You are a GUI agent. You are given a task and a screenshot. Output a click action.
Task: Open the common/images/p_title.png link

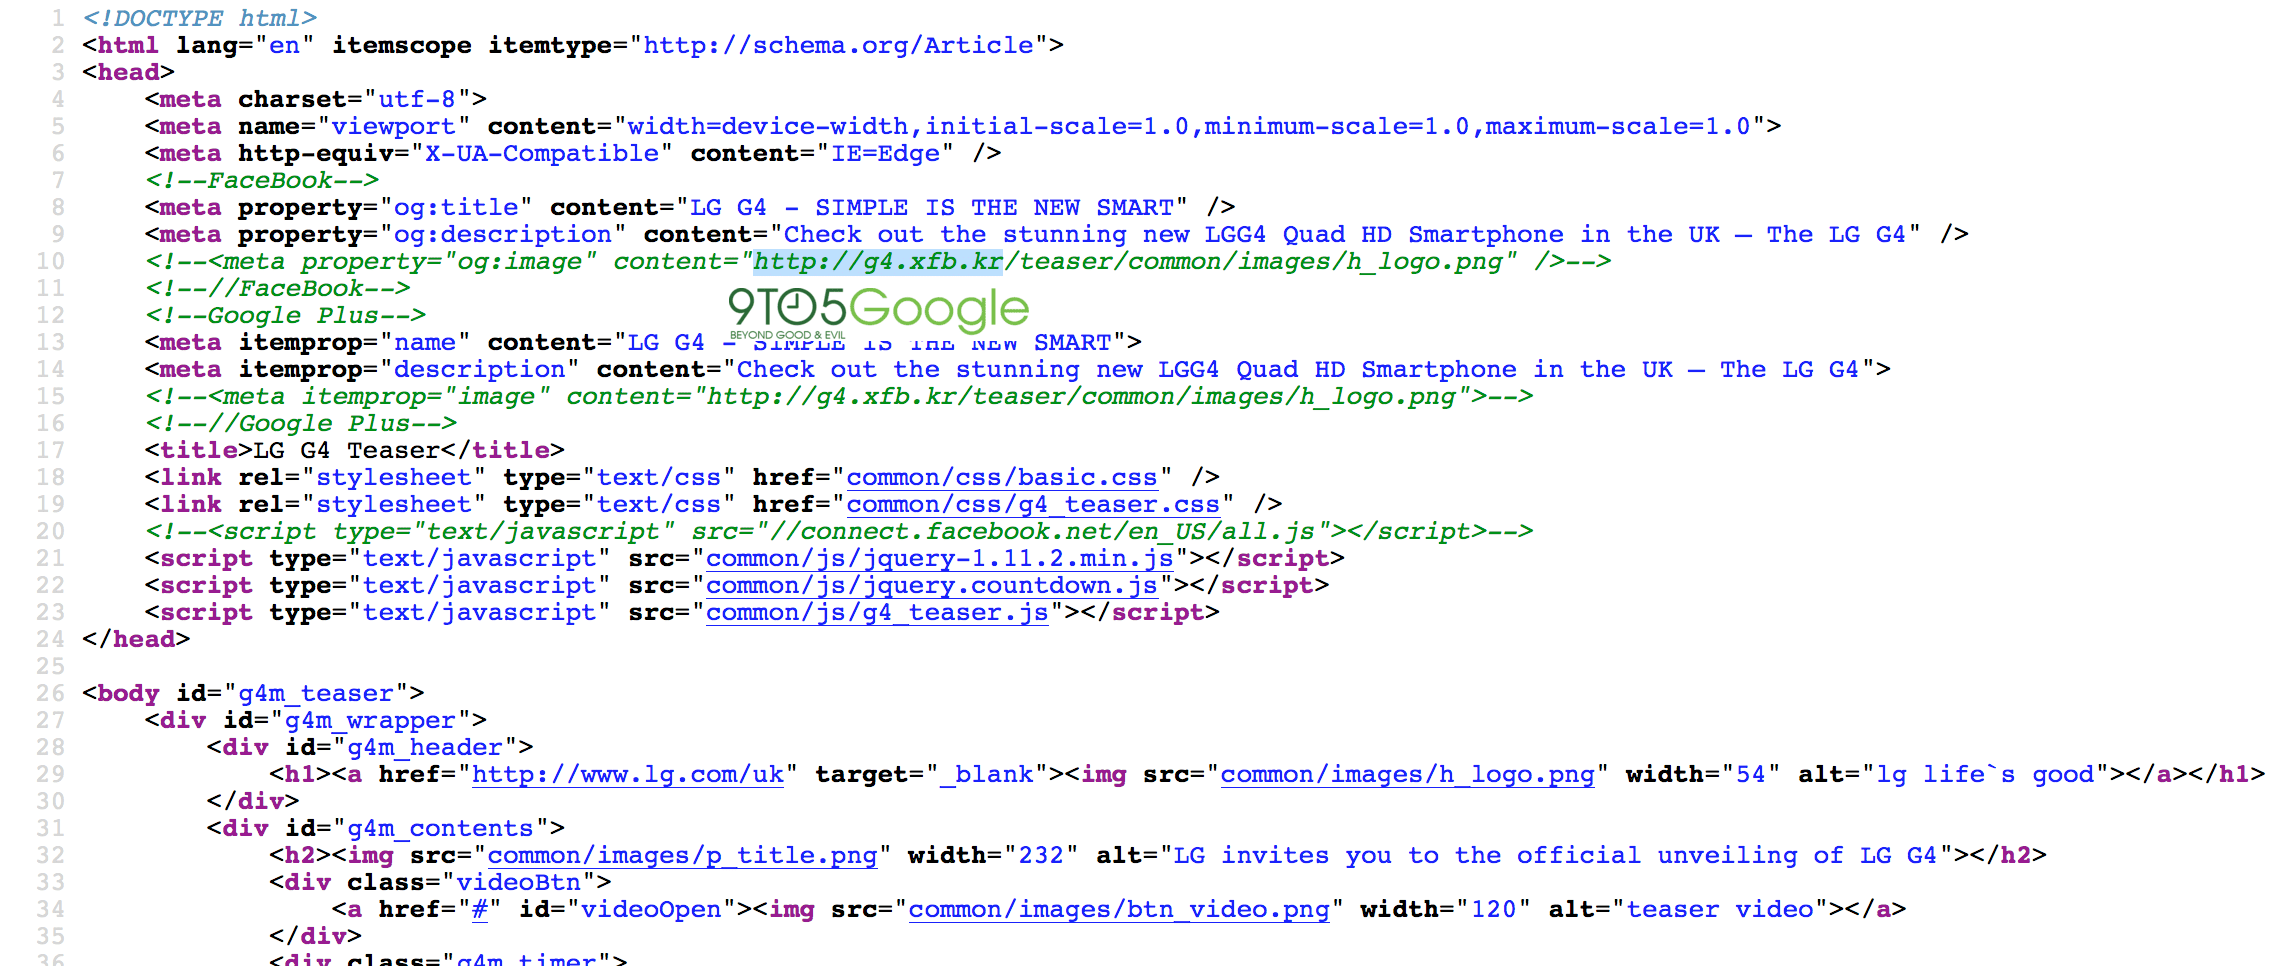click(x=682, y=856)
